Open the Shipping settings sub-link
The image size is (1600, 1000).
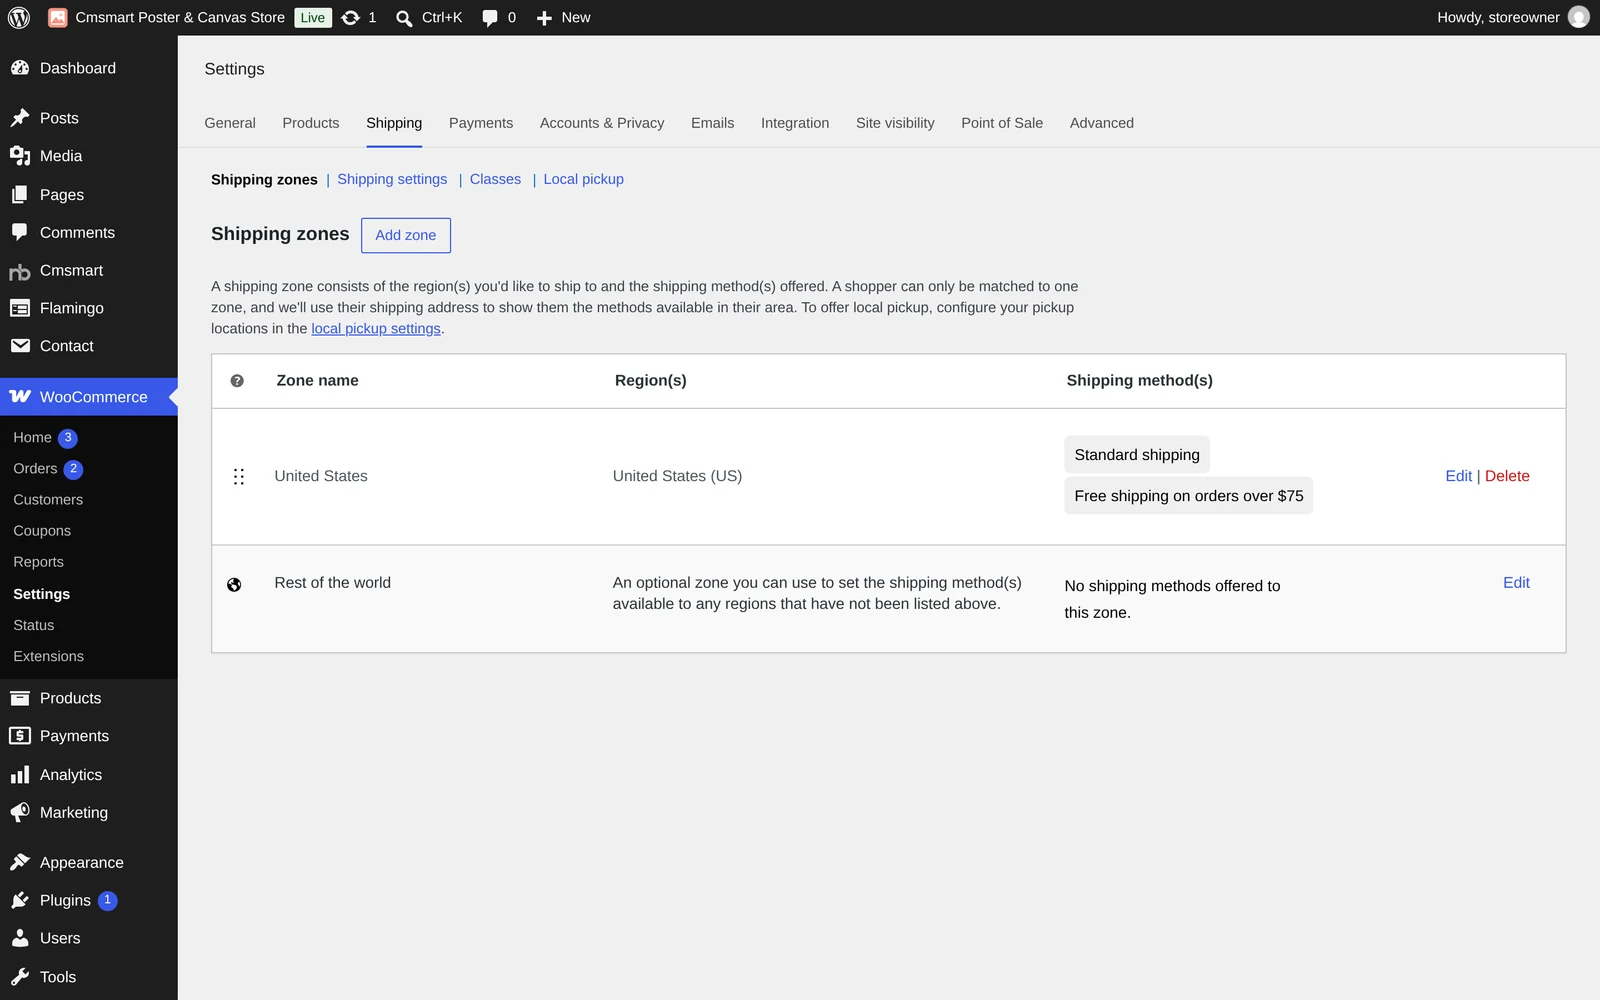pyautogui.click(x=392, y=179)
